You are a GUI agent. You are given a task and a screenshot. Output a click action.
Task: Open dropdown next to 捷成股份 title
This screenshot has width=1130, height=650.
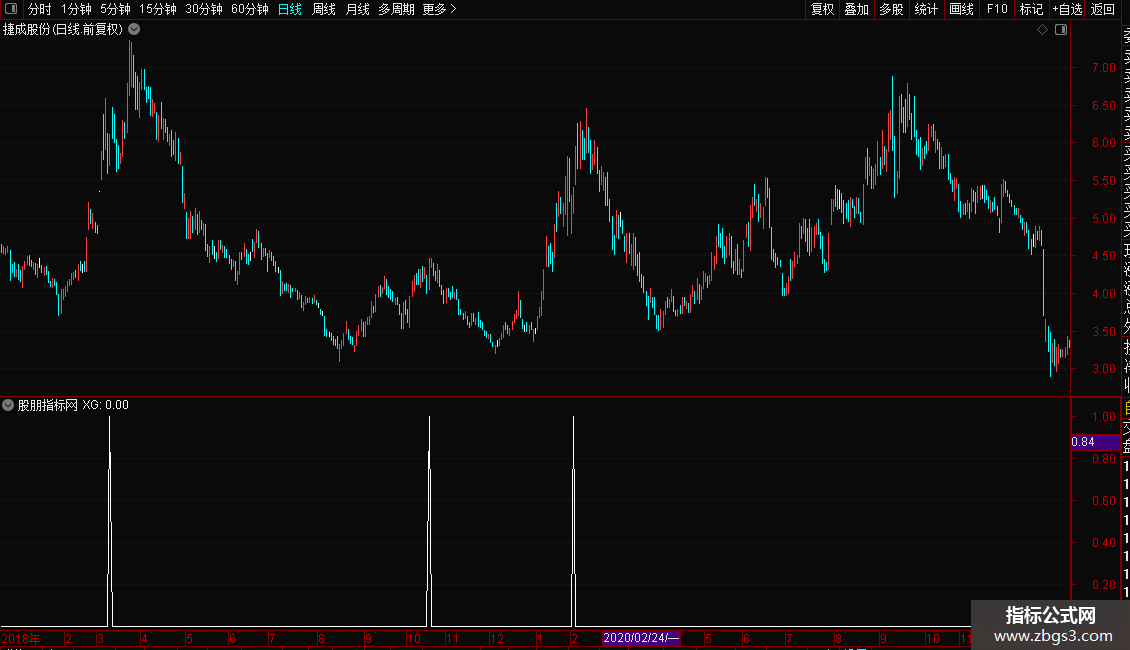134,30
